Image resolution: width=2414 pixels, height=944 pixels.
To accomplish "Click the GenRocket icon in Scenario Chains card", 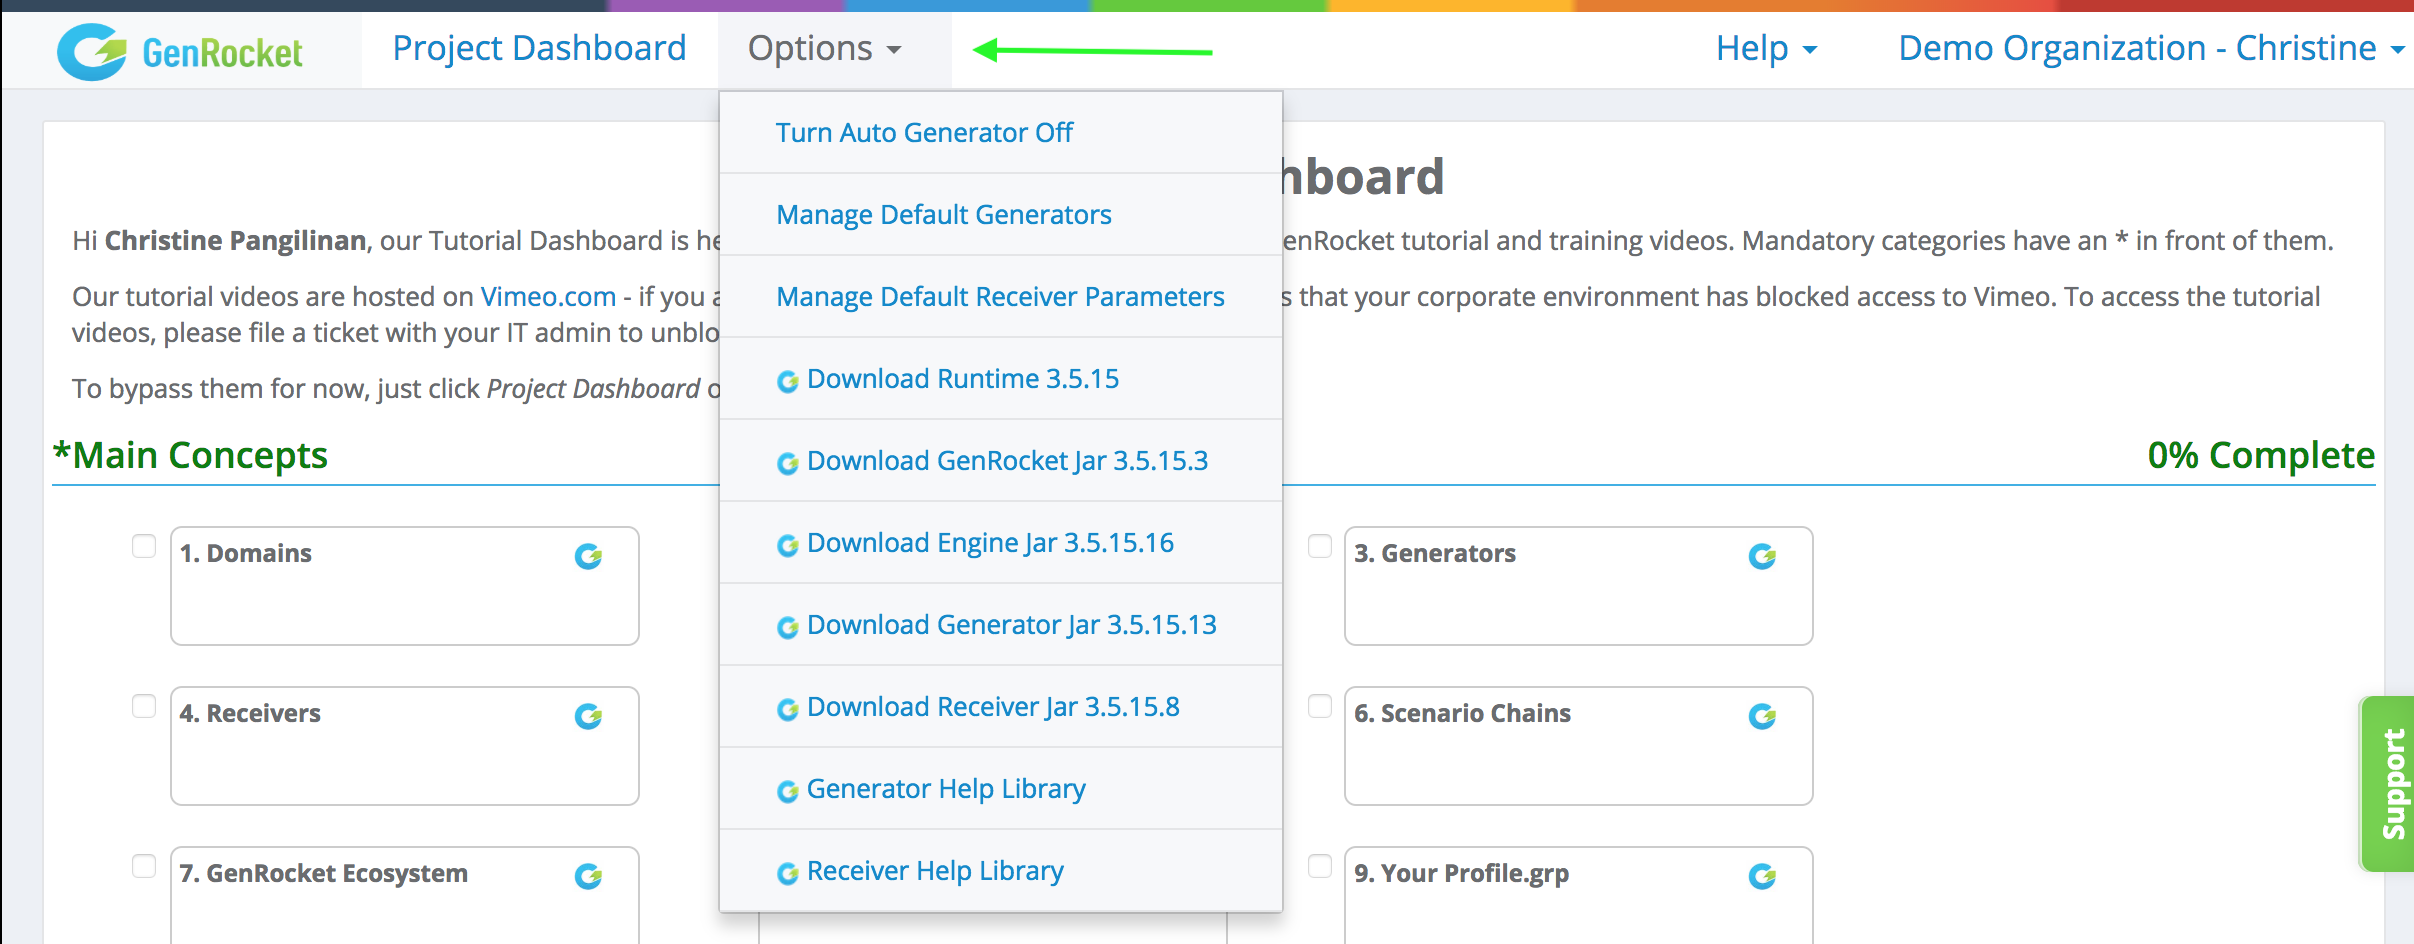I will click(1762, 716).
